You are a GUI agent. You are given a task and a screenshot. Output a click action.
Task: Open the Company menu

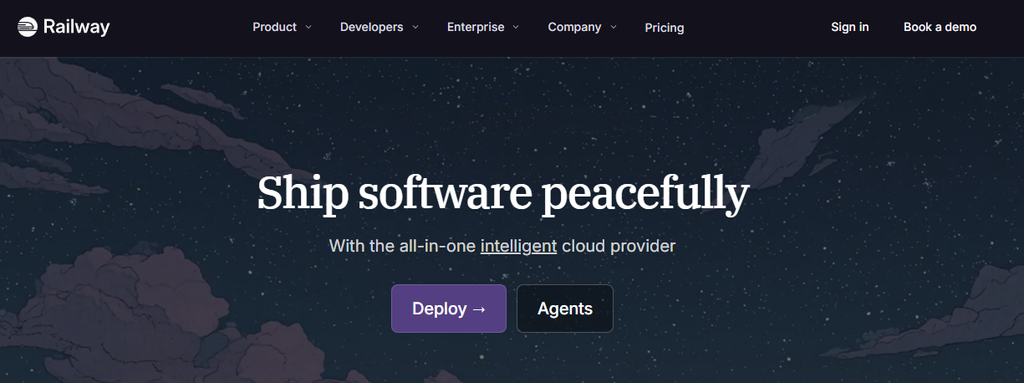click(x=575, y=27)
